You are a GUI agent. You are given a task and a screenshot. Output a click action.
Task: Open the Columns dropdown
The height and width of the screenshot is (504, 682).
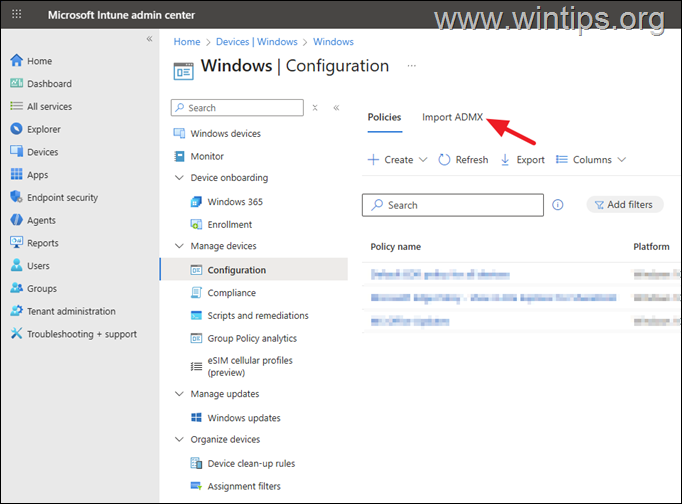(x=591, y=160)
